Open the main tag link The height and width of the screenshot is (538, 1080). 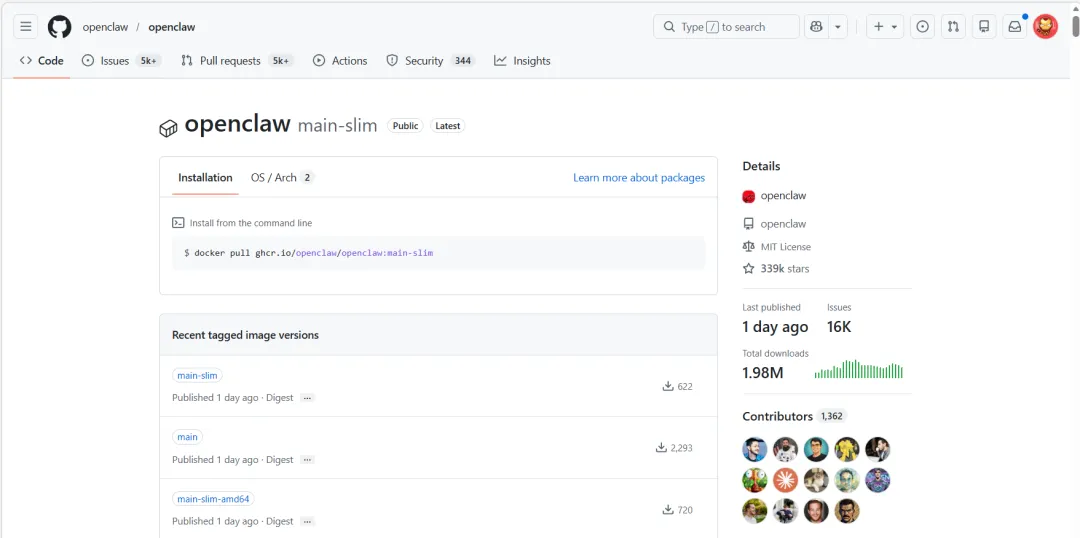coord(187,437)
